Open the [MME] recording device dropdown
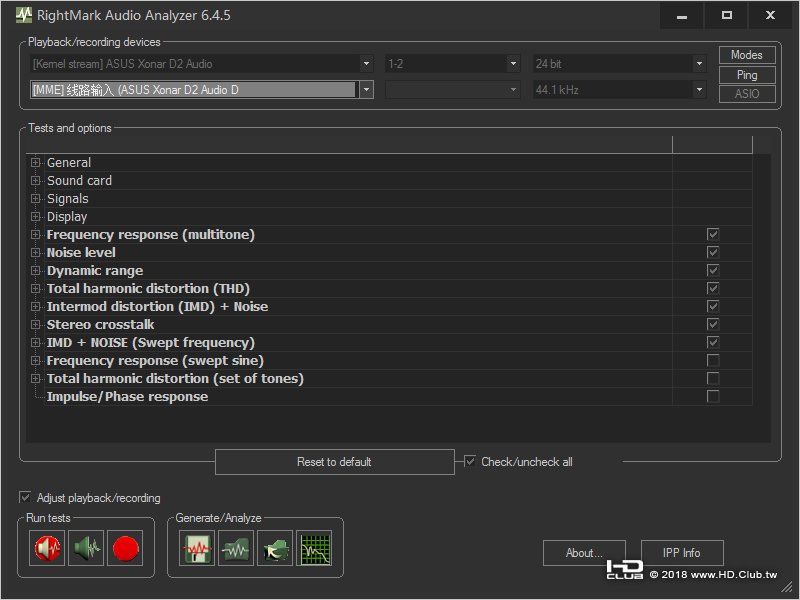800x600 pixels. coord(366,90)
